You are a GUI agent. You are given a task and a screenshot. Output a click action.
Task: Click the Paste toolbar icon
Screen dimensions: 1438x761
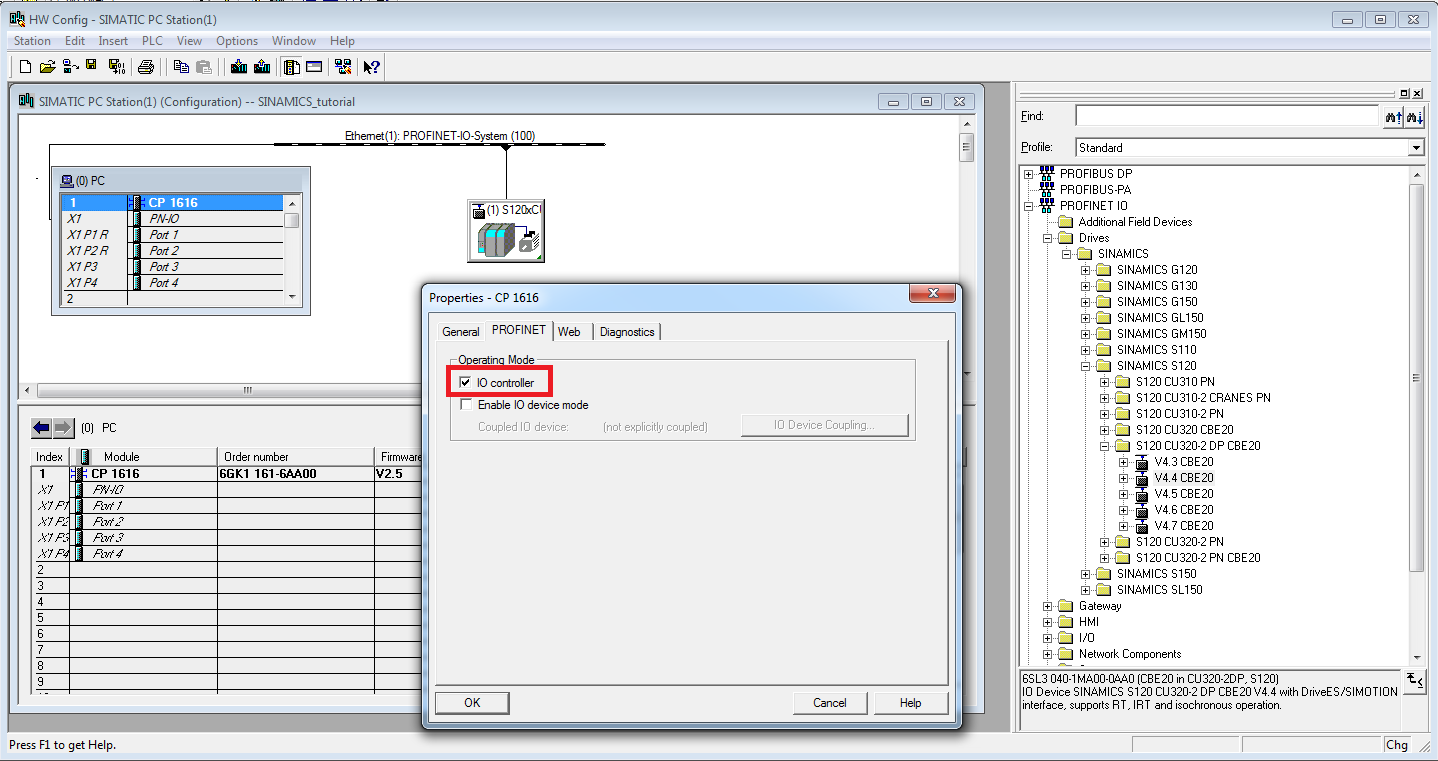coord(203,67)
